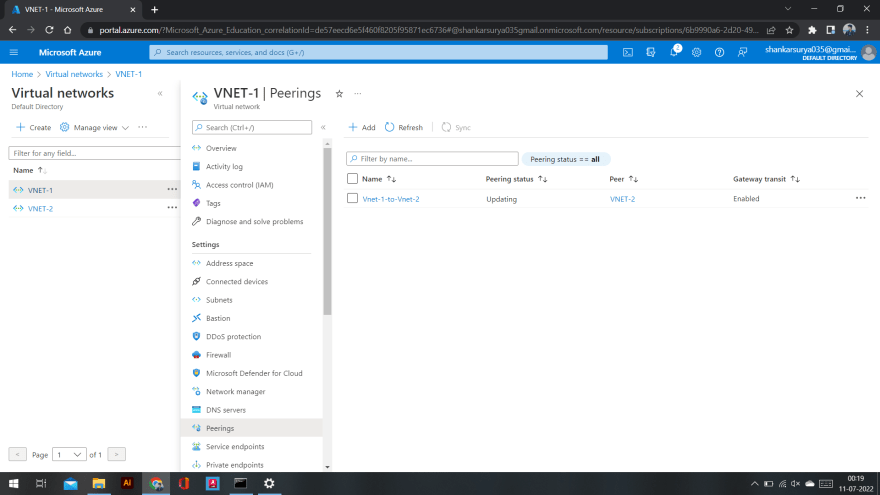Open the Windows Start menu

[x=13, y=483]
